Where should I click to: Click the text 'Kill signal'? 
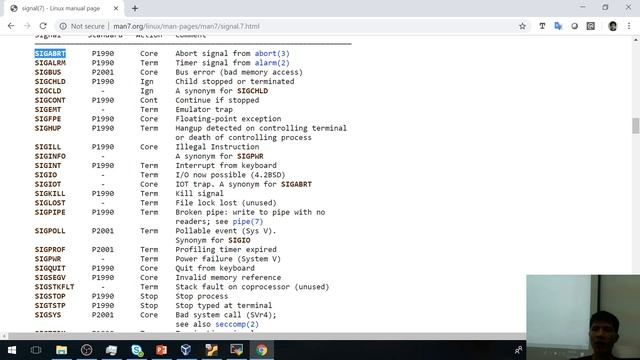click(x=199, y=193)
